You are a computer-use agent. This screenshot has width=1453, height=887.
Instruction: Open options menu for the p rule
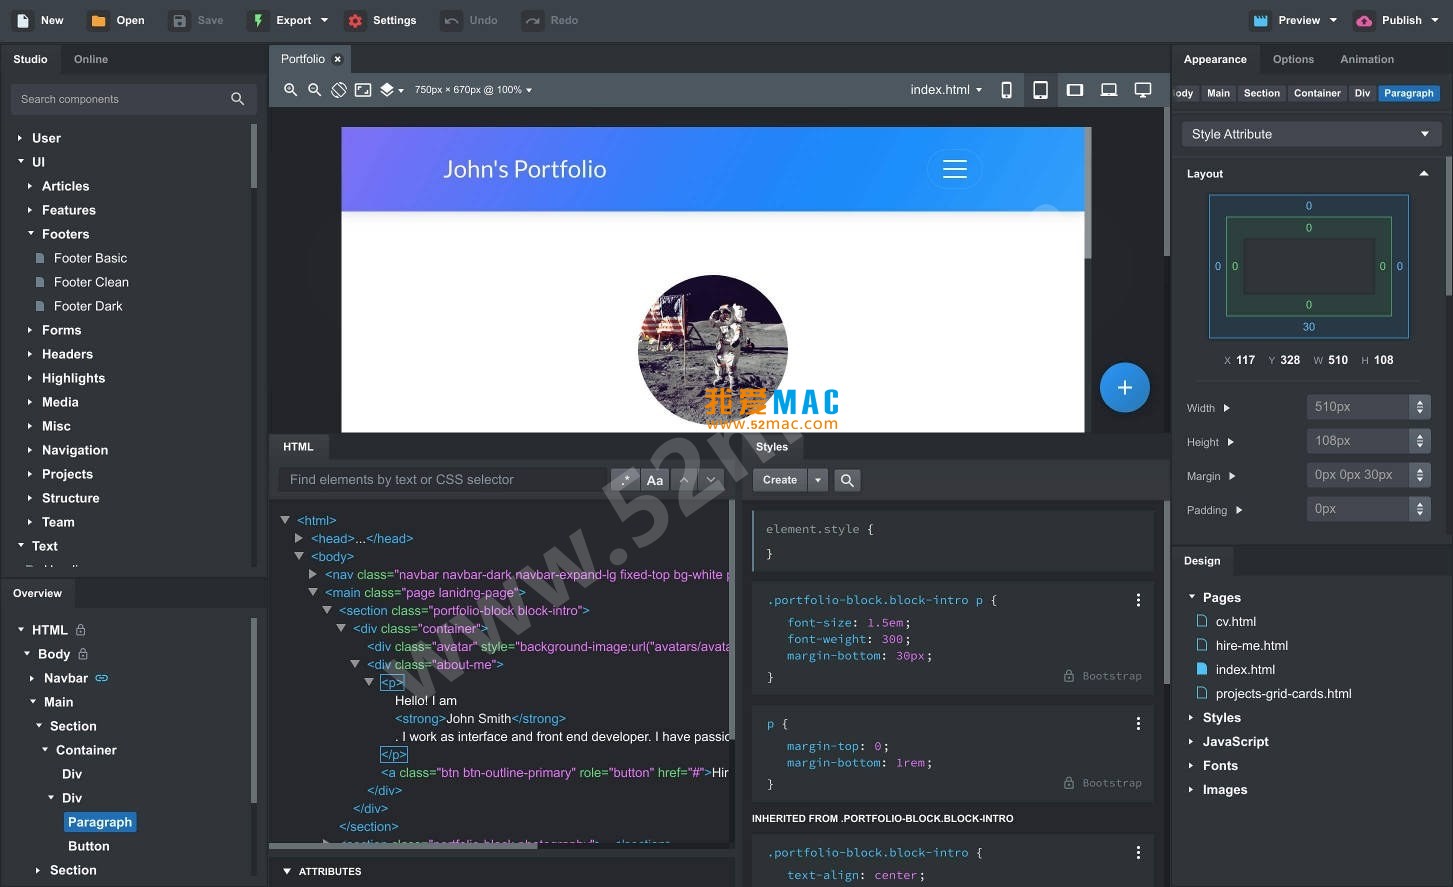[x=1138, y=723]
